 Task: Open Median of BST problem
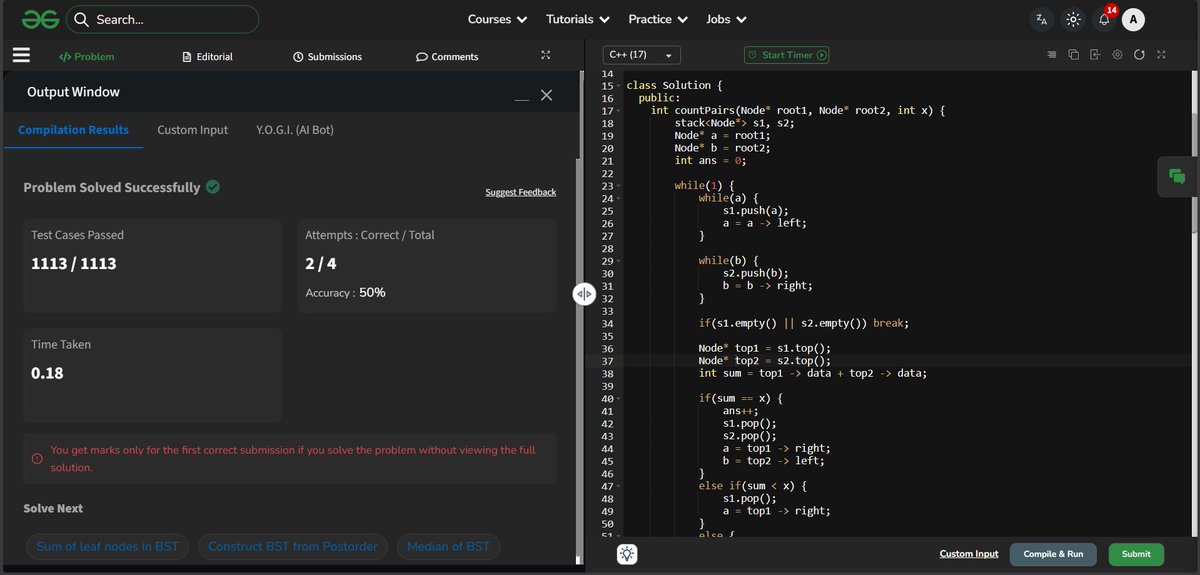tap(449, 546)
